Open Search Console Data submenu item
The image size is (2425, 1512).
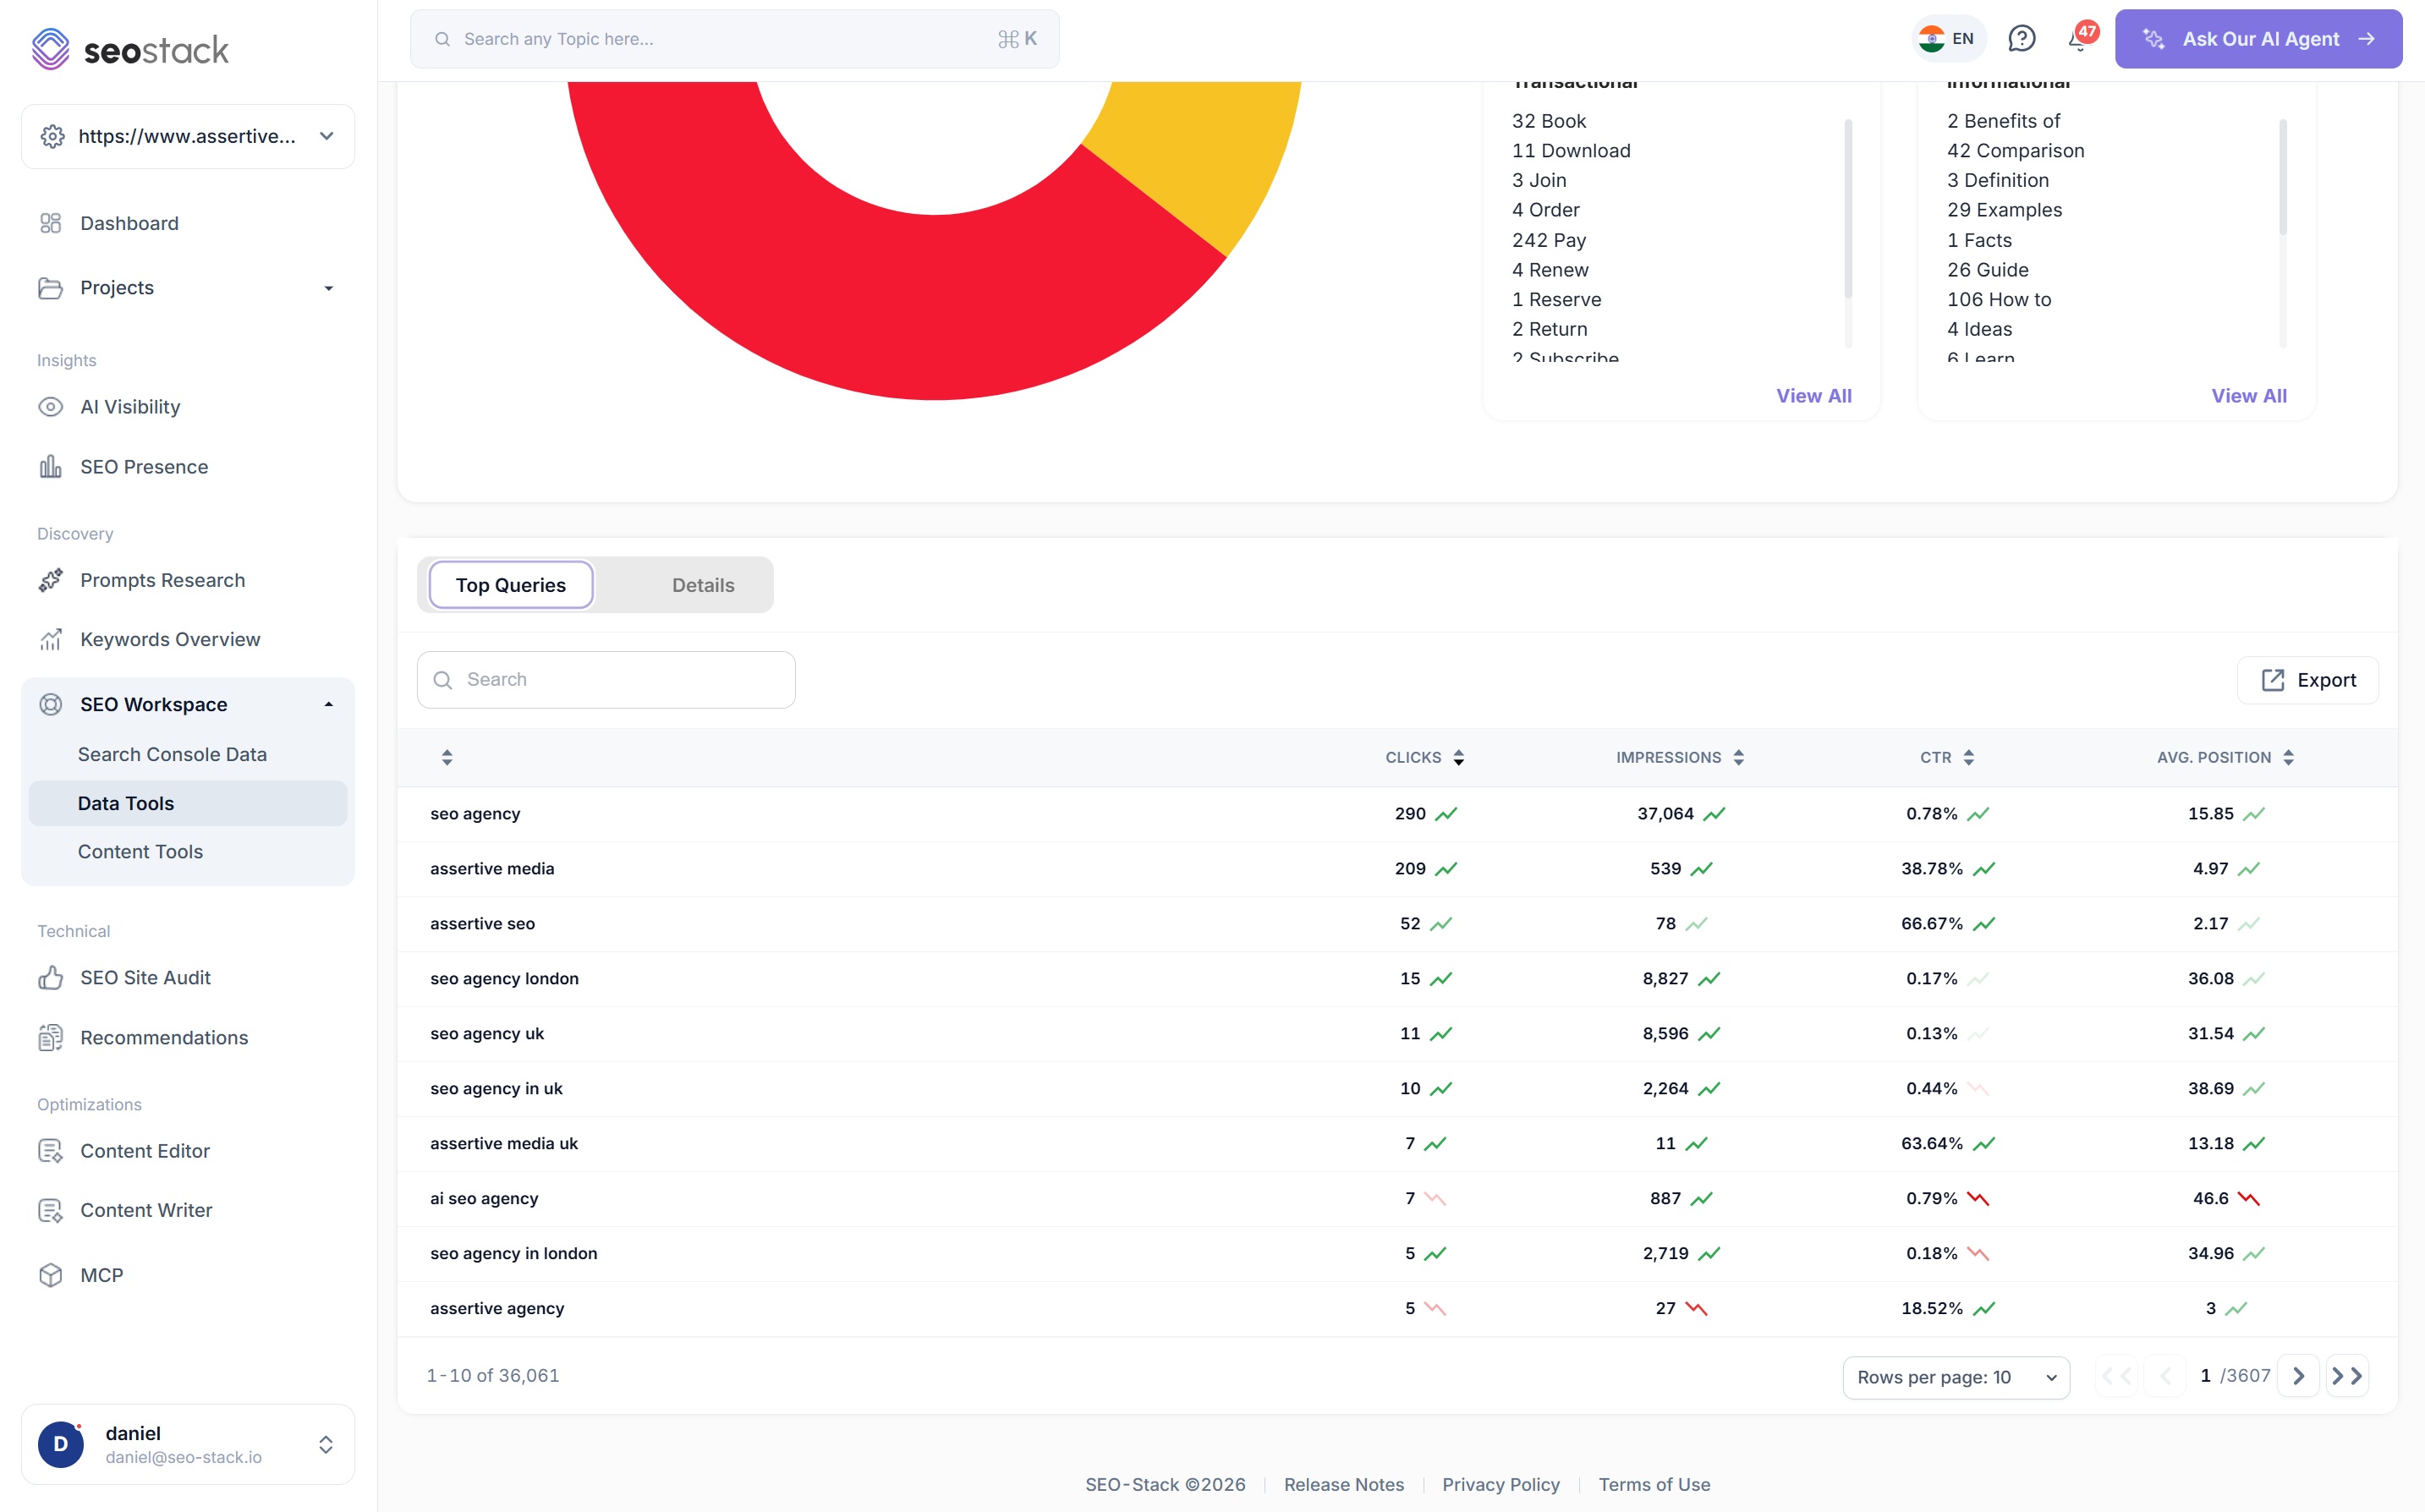click(172, 754)
